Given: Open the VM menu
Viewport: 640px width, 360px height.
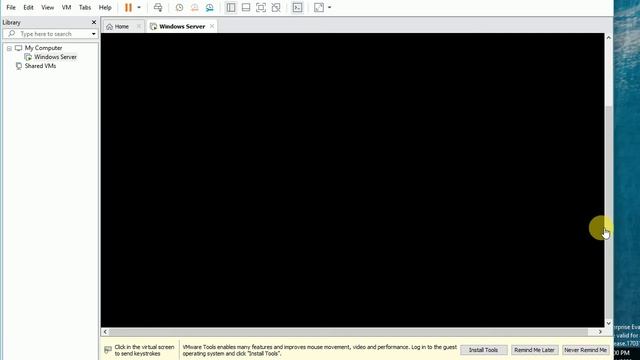Looking at the screenshot, I should 66,7.
